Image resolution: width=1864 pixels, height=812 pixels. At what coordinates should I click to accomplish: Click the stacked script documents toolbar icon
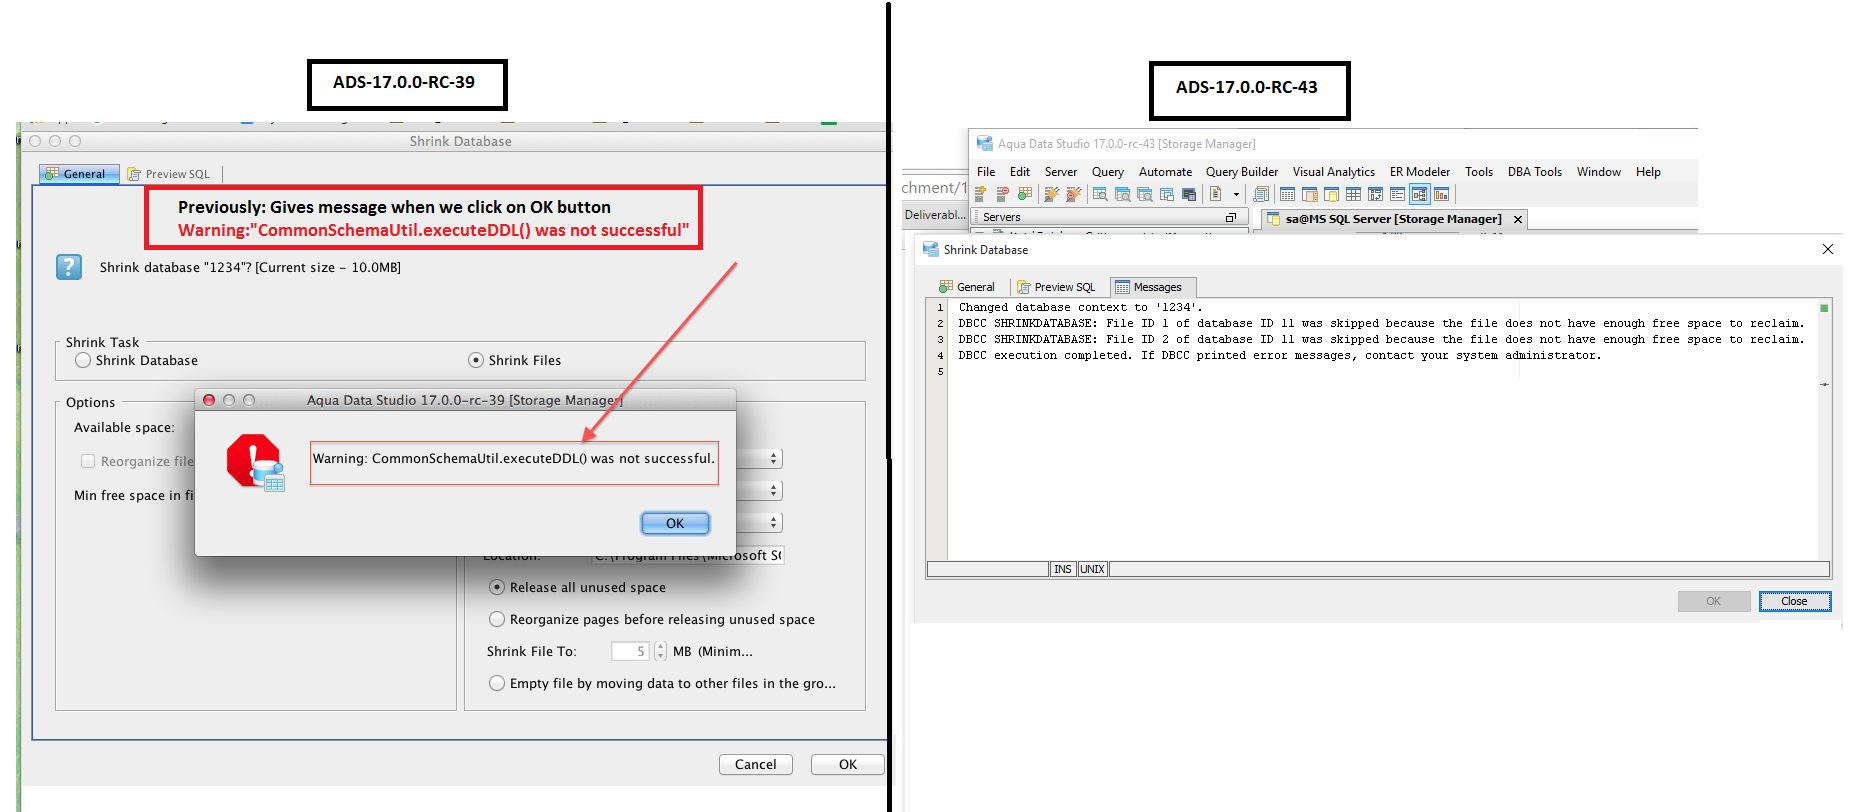click(x=1261, y=194)
